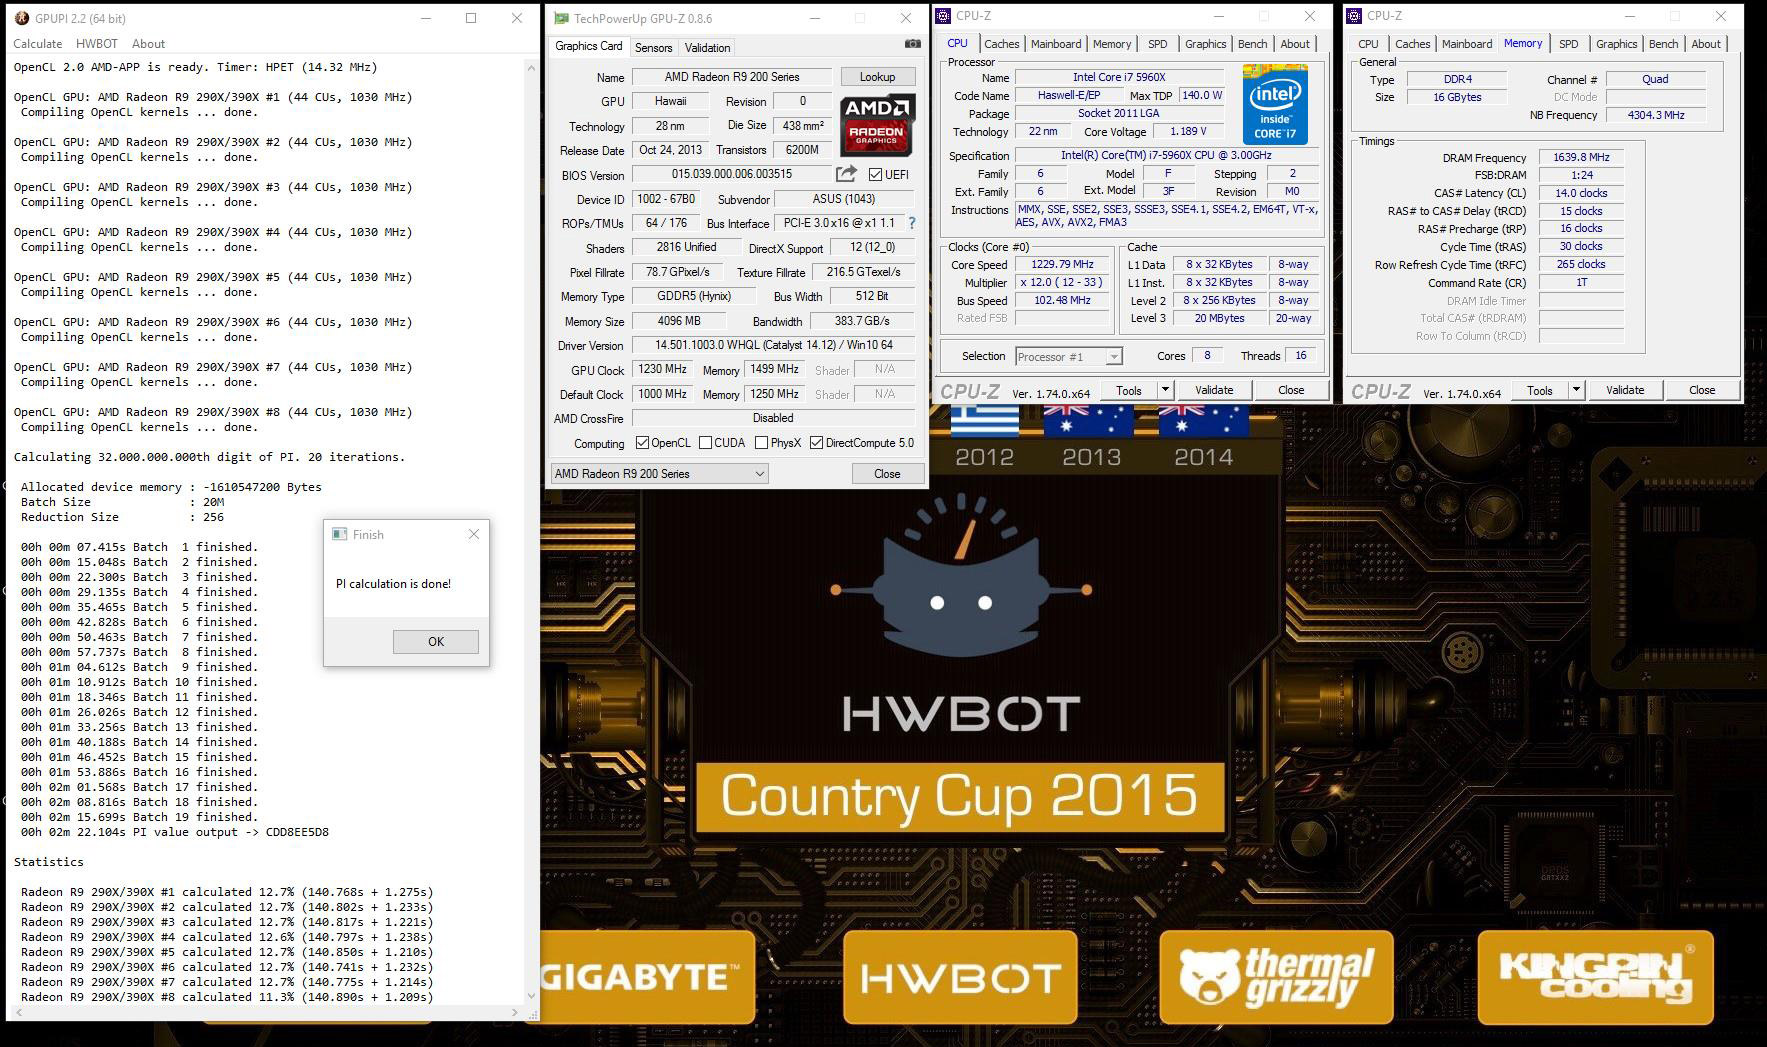Expand Tools dropdown arrow in left CPU-Z
Screen dimensions: 1767x1047
pos(1165,390)
